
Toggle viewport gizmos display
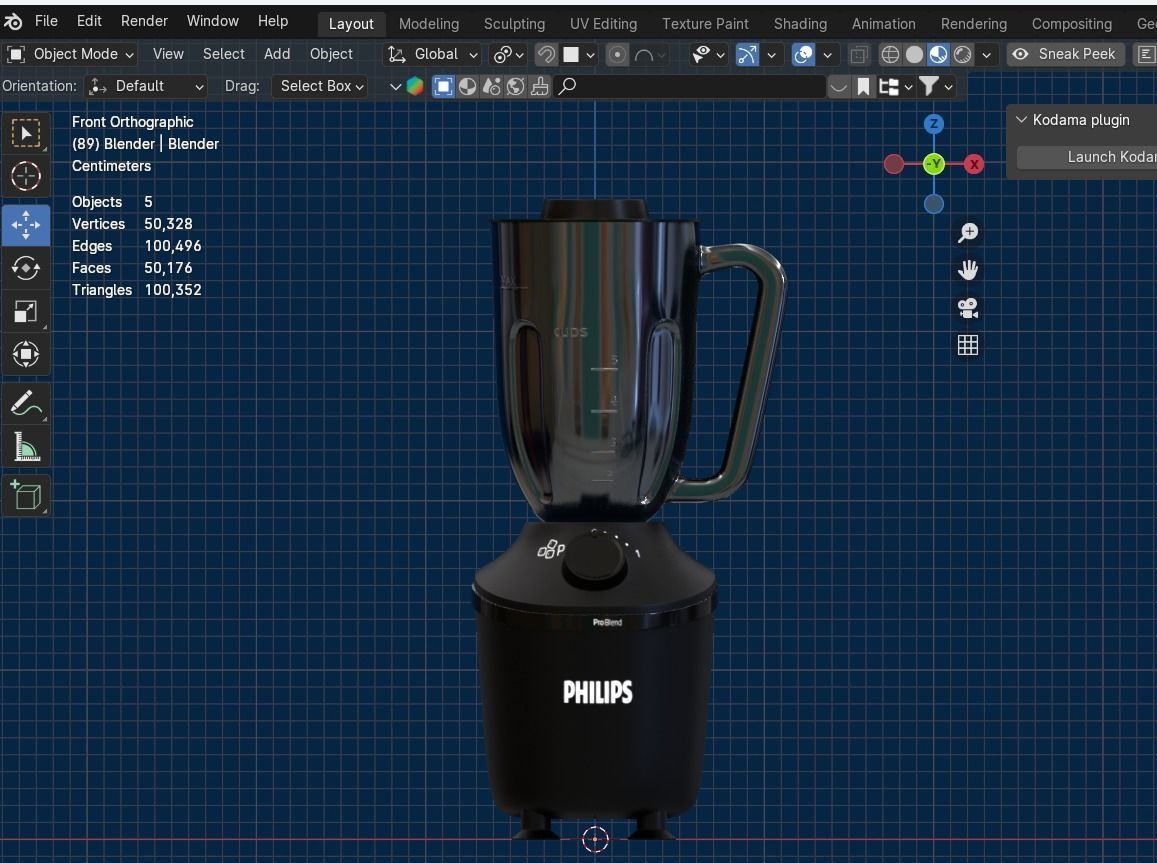pos(747,55)
